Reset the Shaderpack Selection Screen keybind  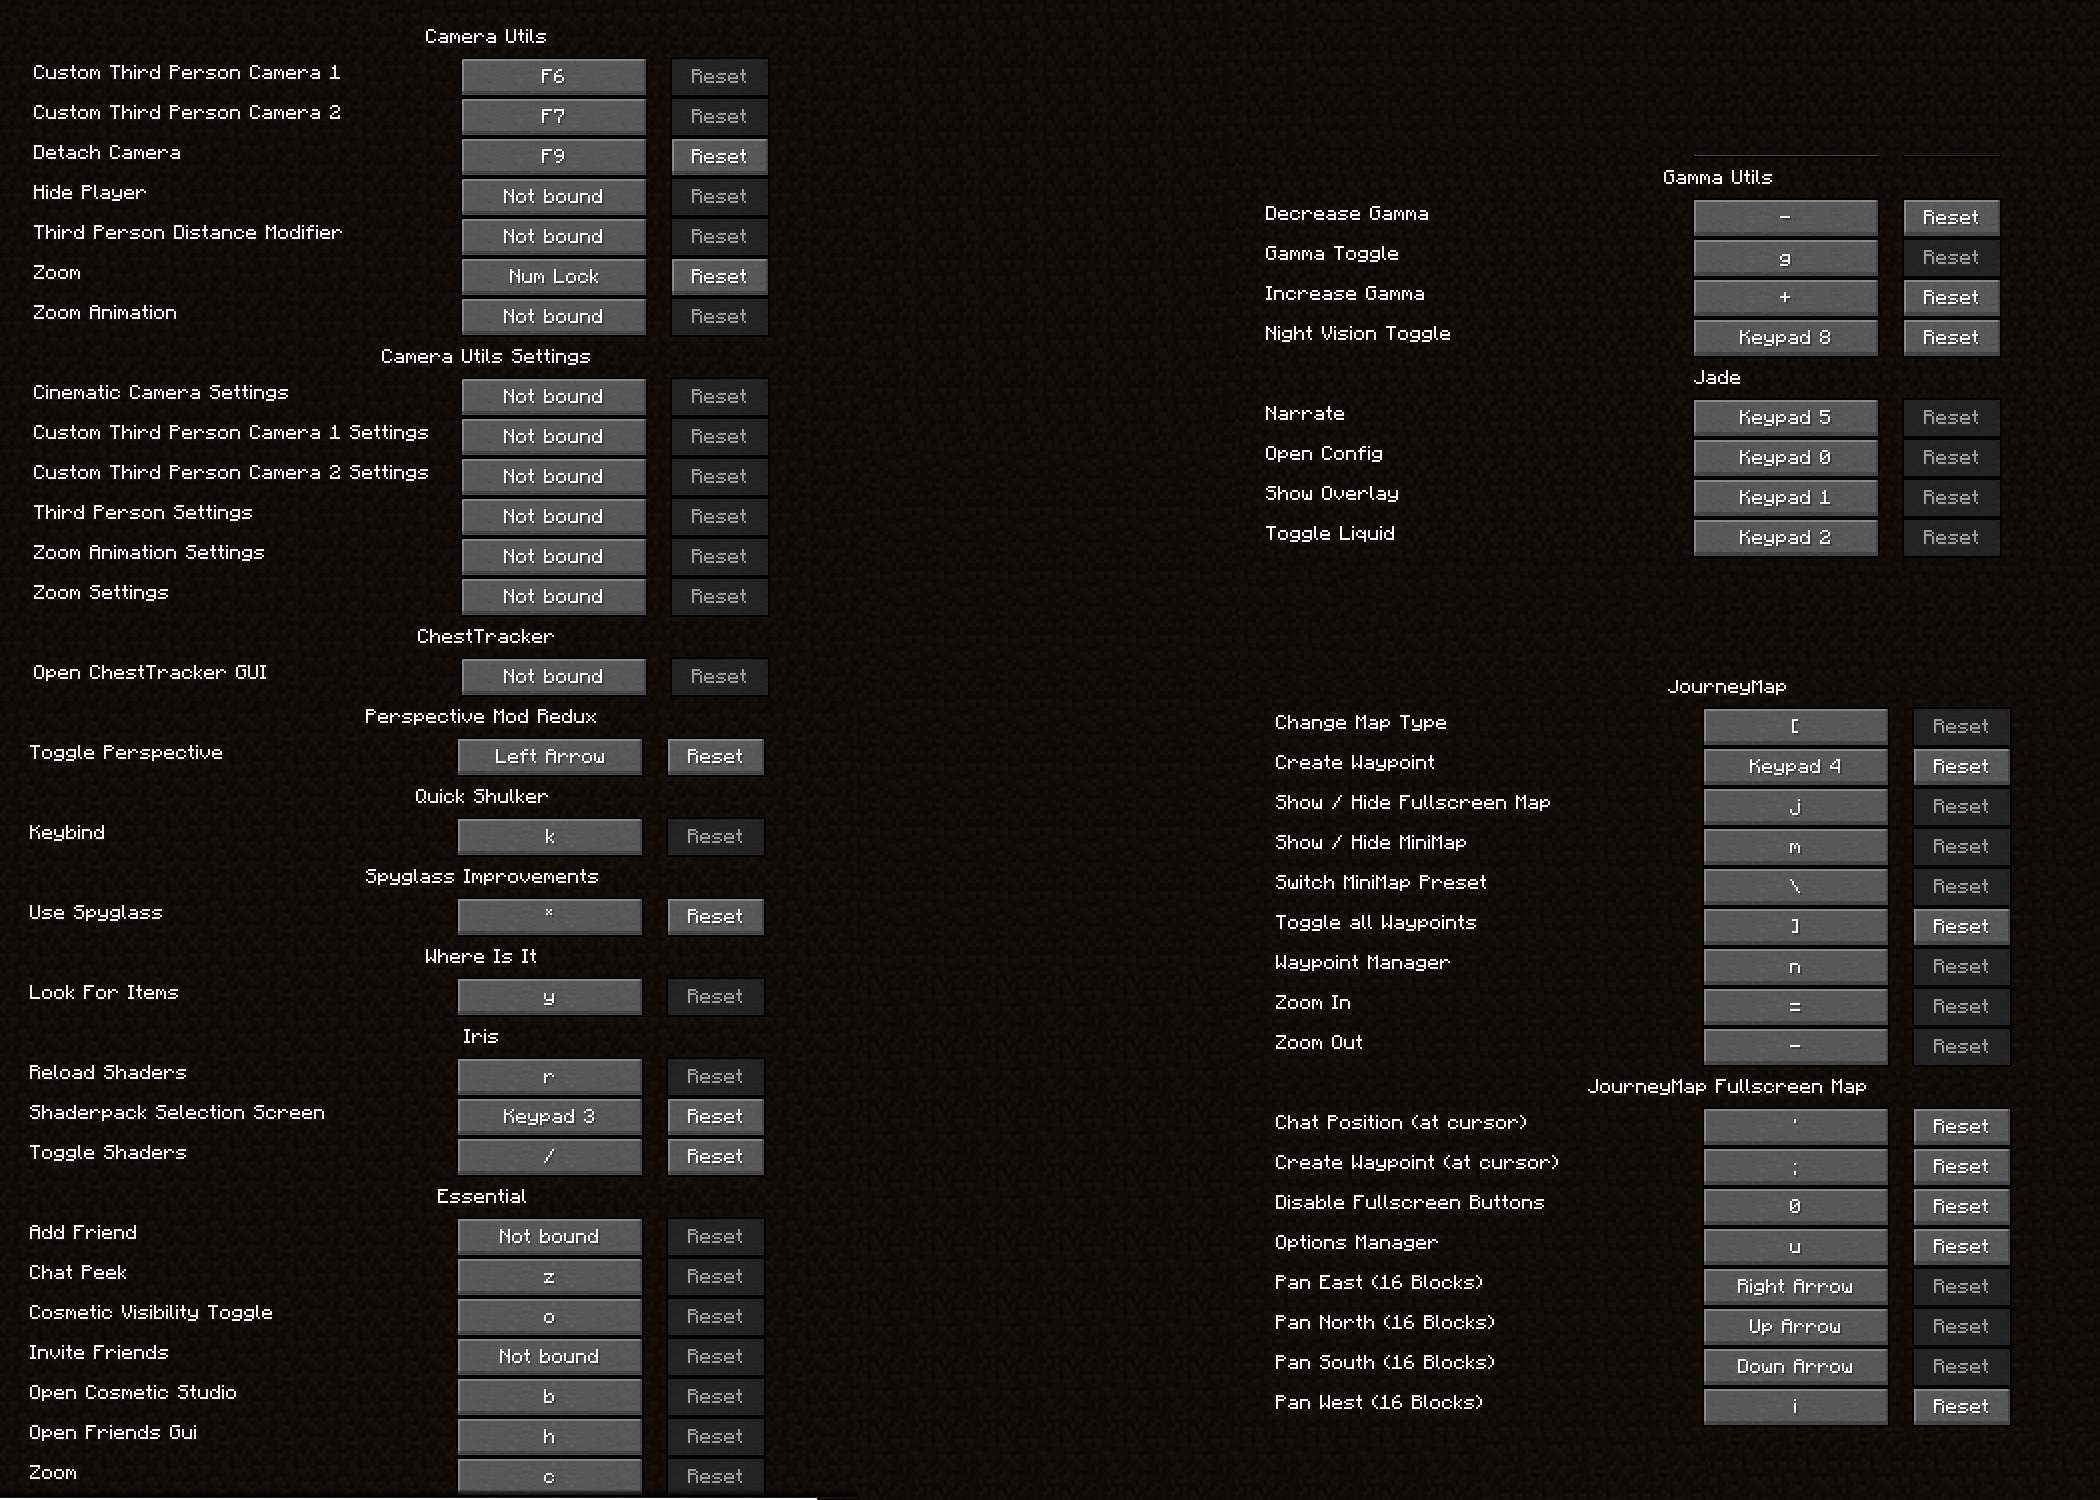click(x=715, y=1117)
